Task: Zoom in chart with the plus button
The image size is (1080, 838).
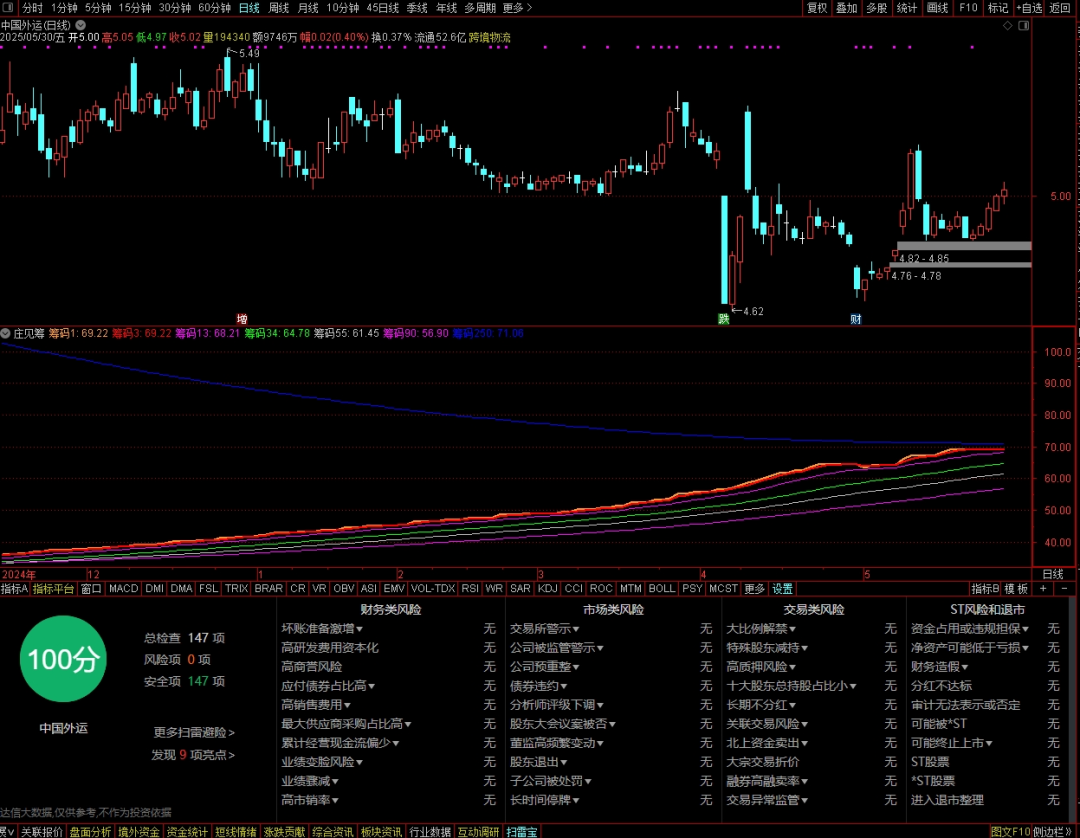Action: [x=1043, y=589]
